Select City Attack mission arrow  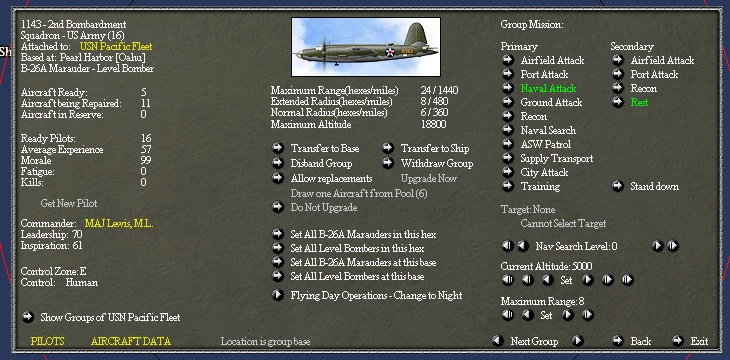click(507, 172)
